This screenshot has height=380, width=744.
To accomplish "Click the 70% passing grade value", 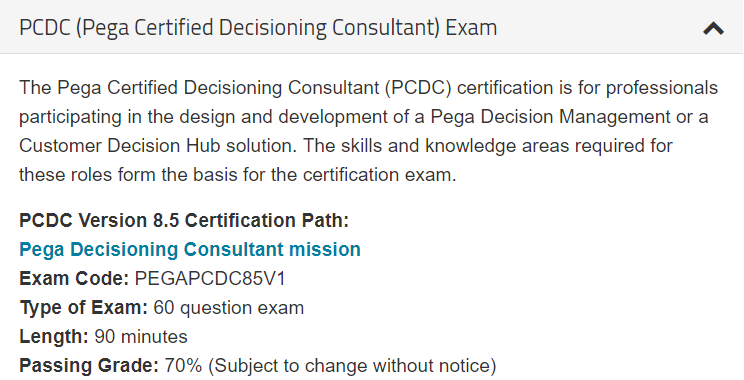I will pyautogui.click(x=183, y=366).
